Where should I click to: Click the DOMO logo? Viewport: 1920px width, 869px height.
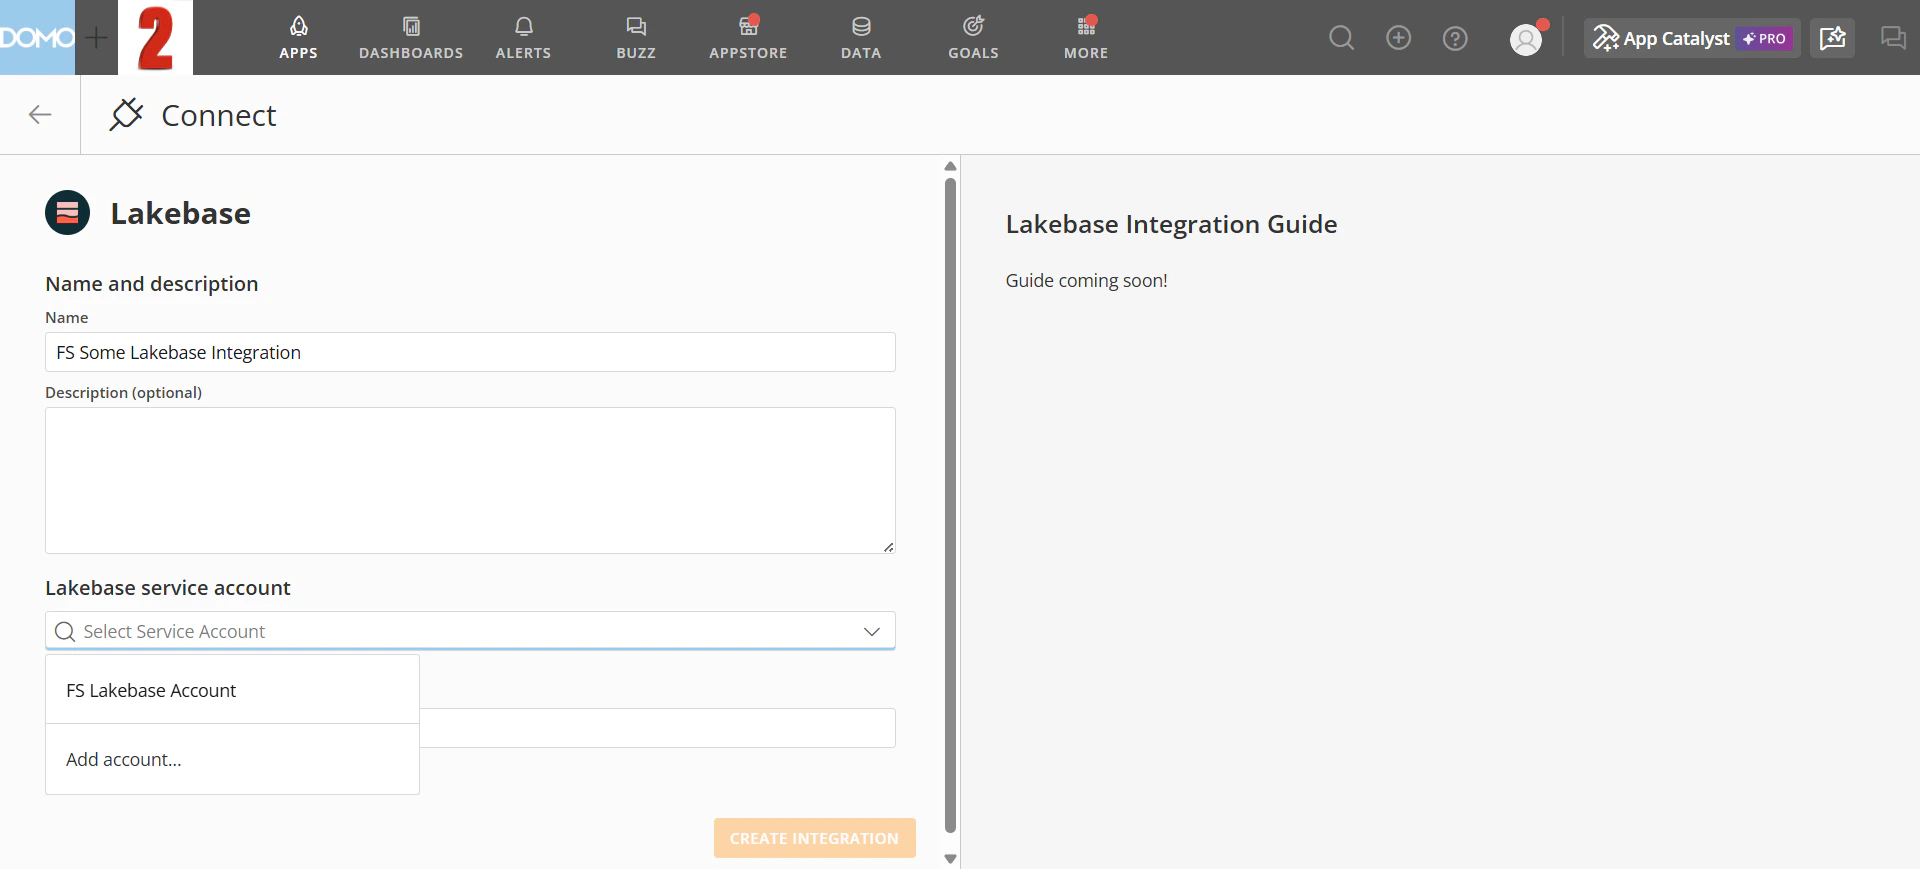tap(37, 38)
